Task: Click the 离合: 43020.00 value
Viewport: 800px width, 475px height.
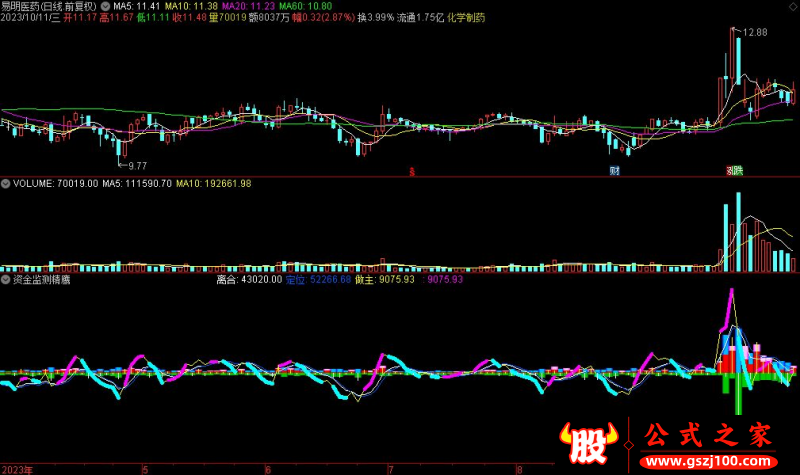Action: click(249, 280)
